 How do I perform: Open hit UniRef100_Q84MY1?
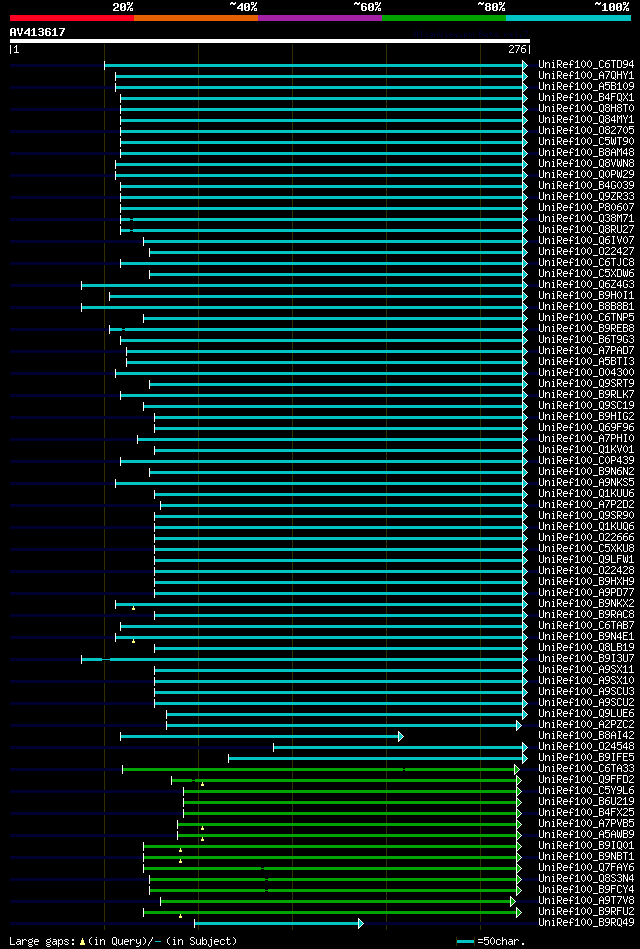pos(586,120)
